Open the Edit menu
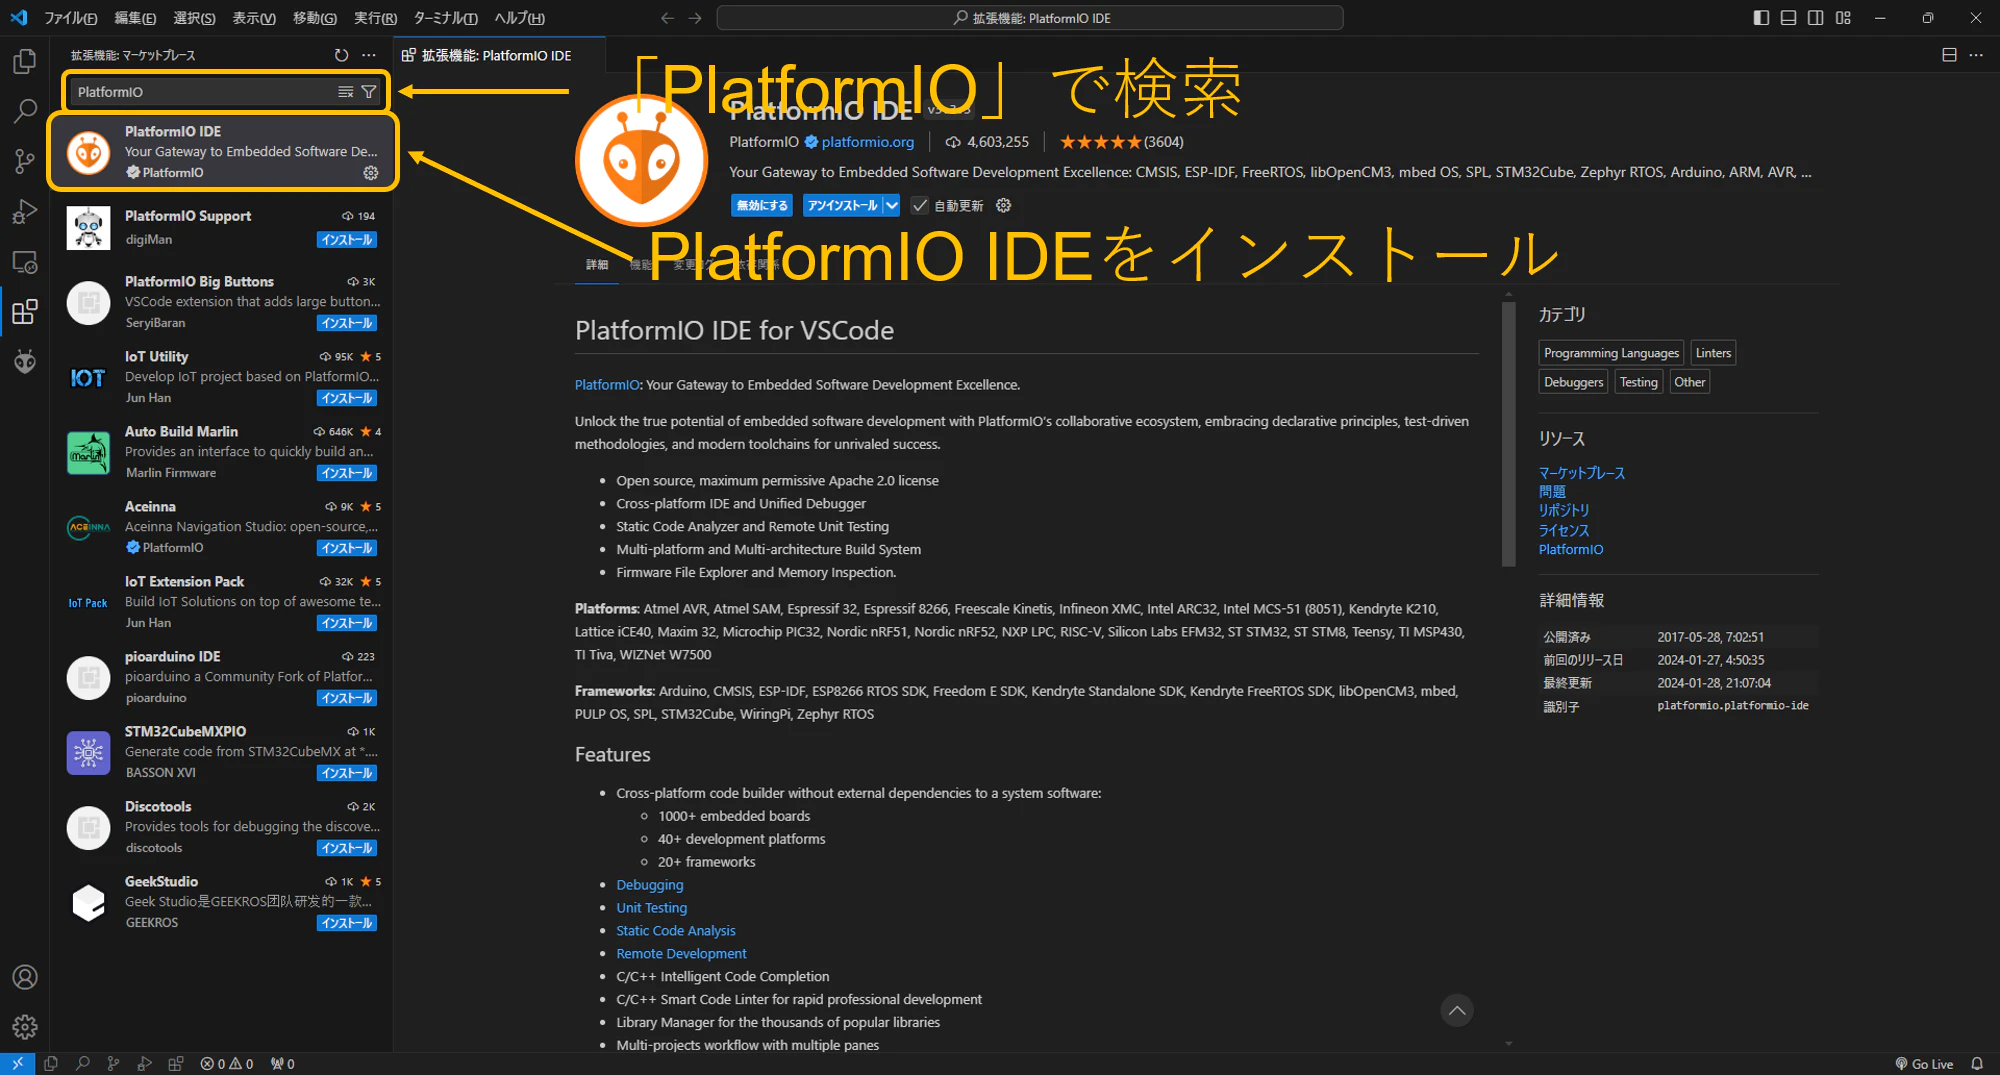Image resolution: width=2000 pixels, height=1075 pixels. pos(135,18)
